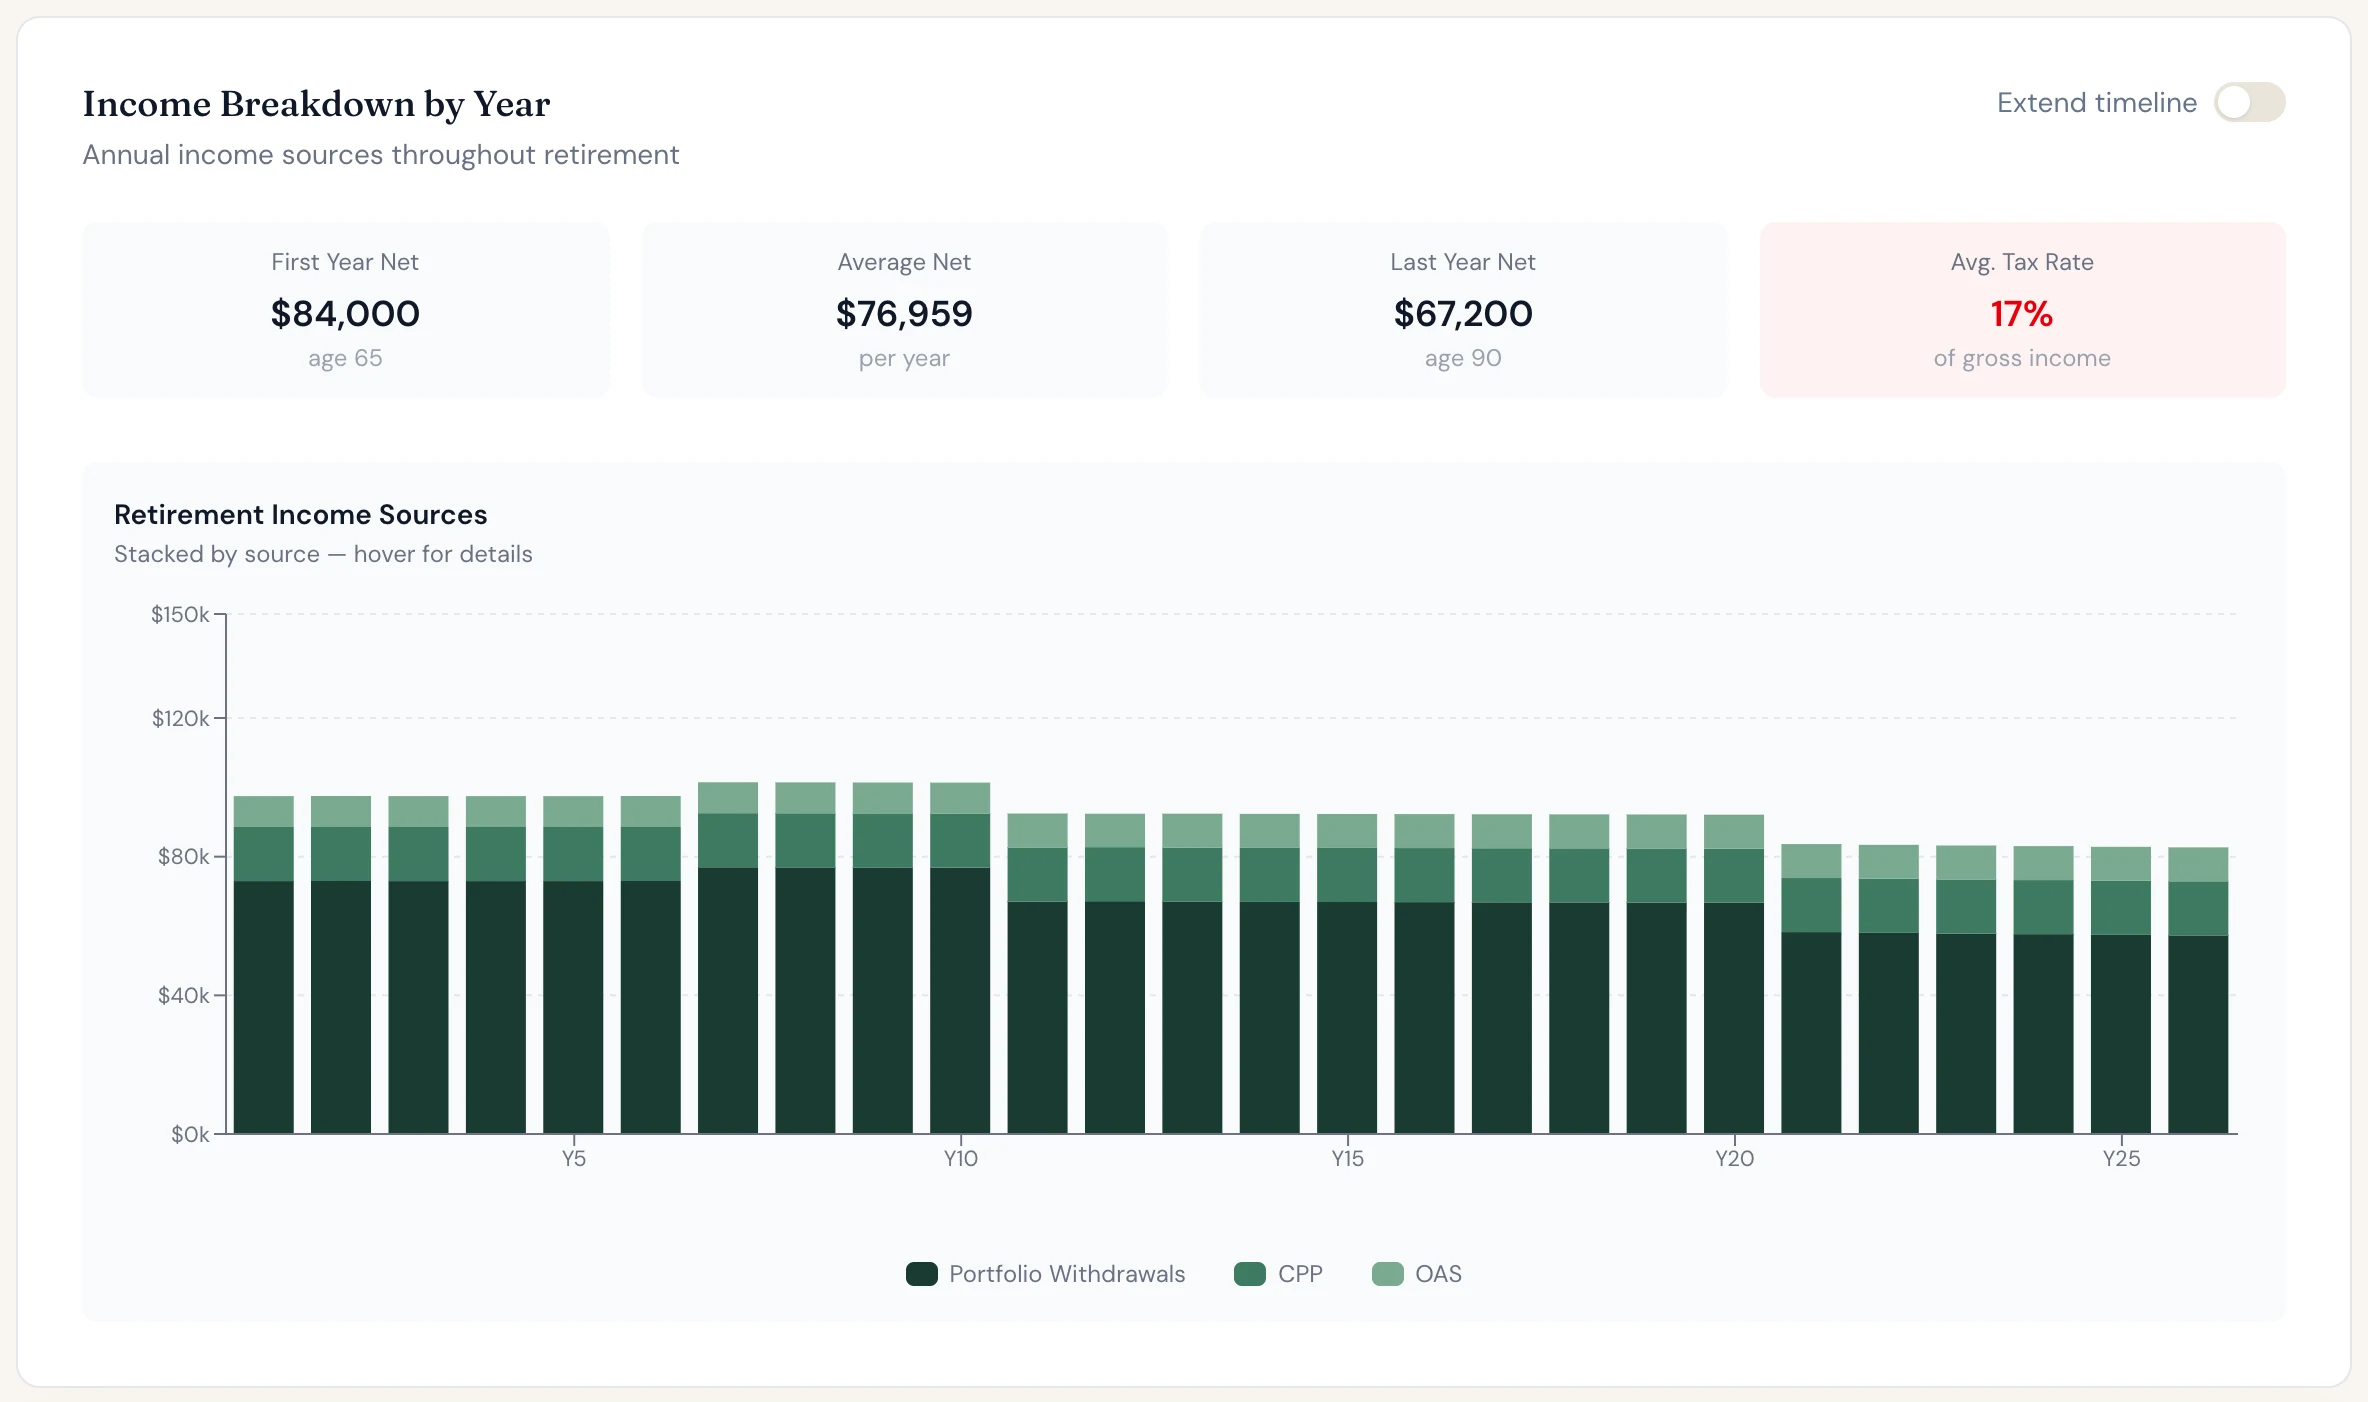Screen dimensions: 2368x1402
Task: Click the OAS legend swatch
Action: pyautogui.click(x=1387, y=1273)
